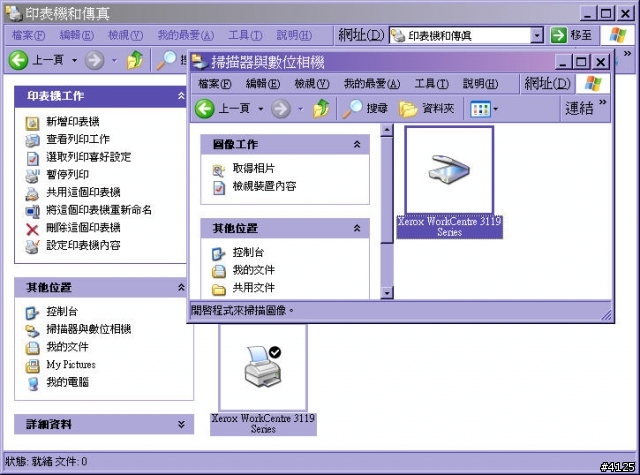Collapse 其他位置 panel in scanner window
The width and height of the screenshot is (640, 475).
click(357, 228)
